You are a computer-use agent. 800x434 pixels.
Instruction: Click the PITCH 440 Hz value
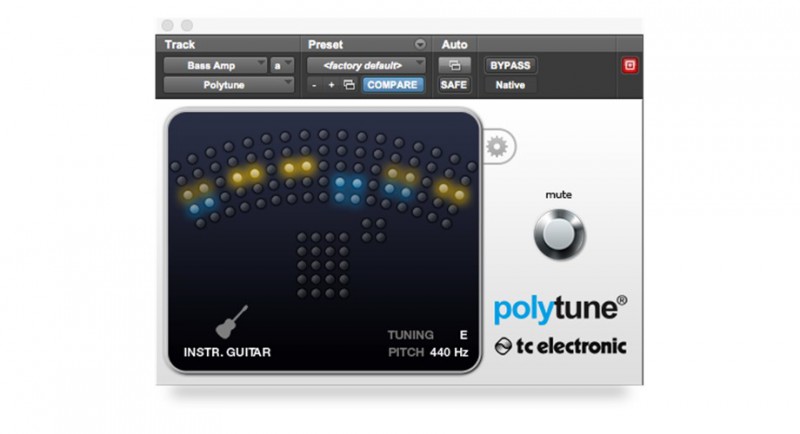click(x=449, y=352)
